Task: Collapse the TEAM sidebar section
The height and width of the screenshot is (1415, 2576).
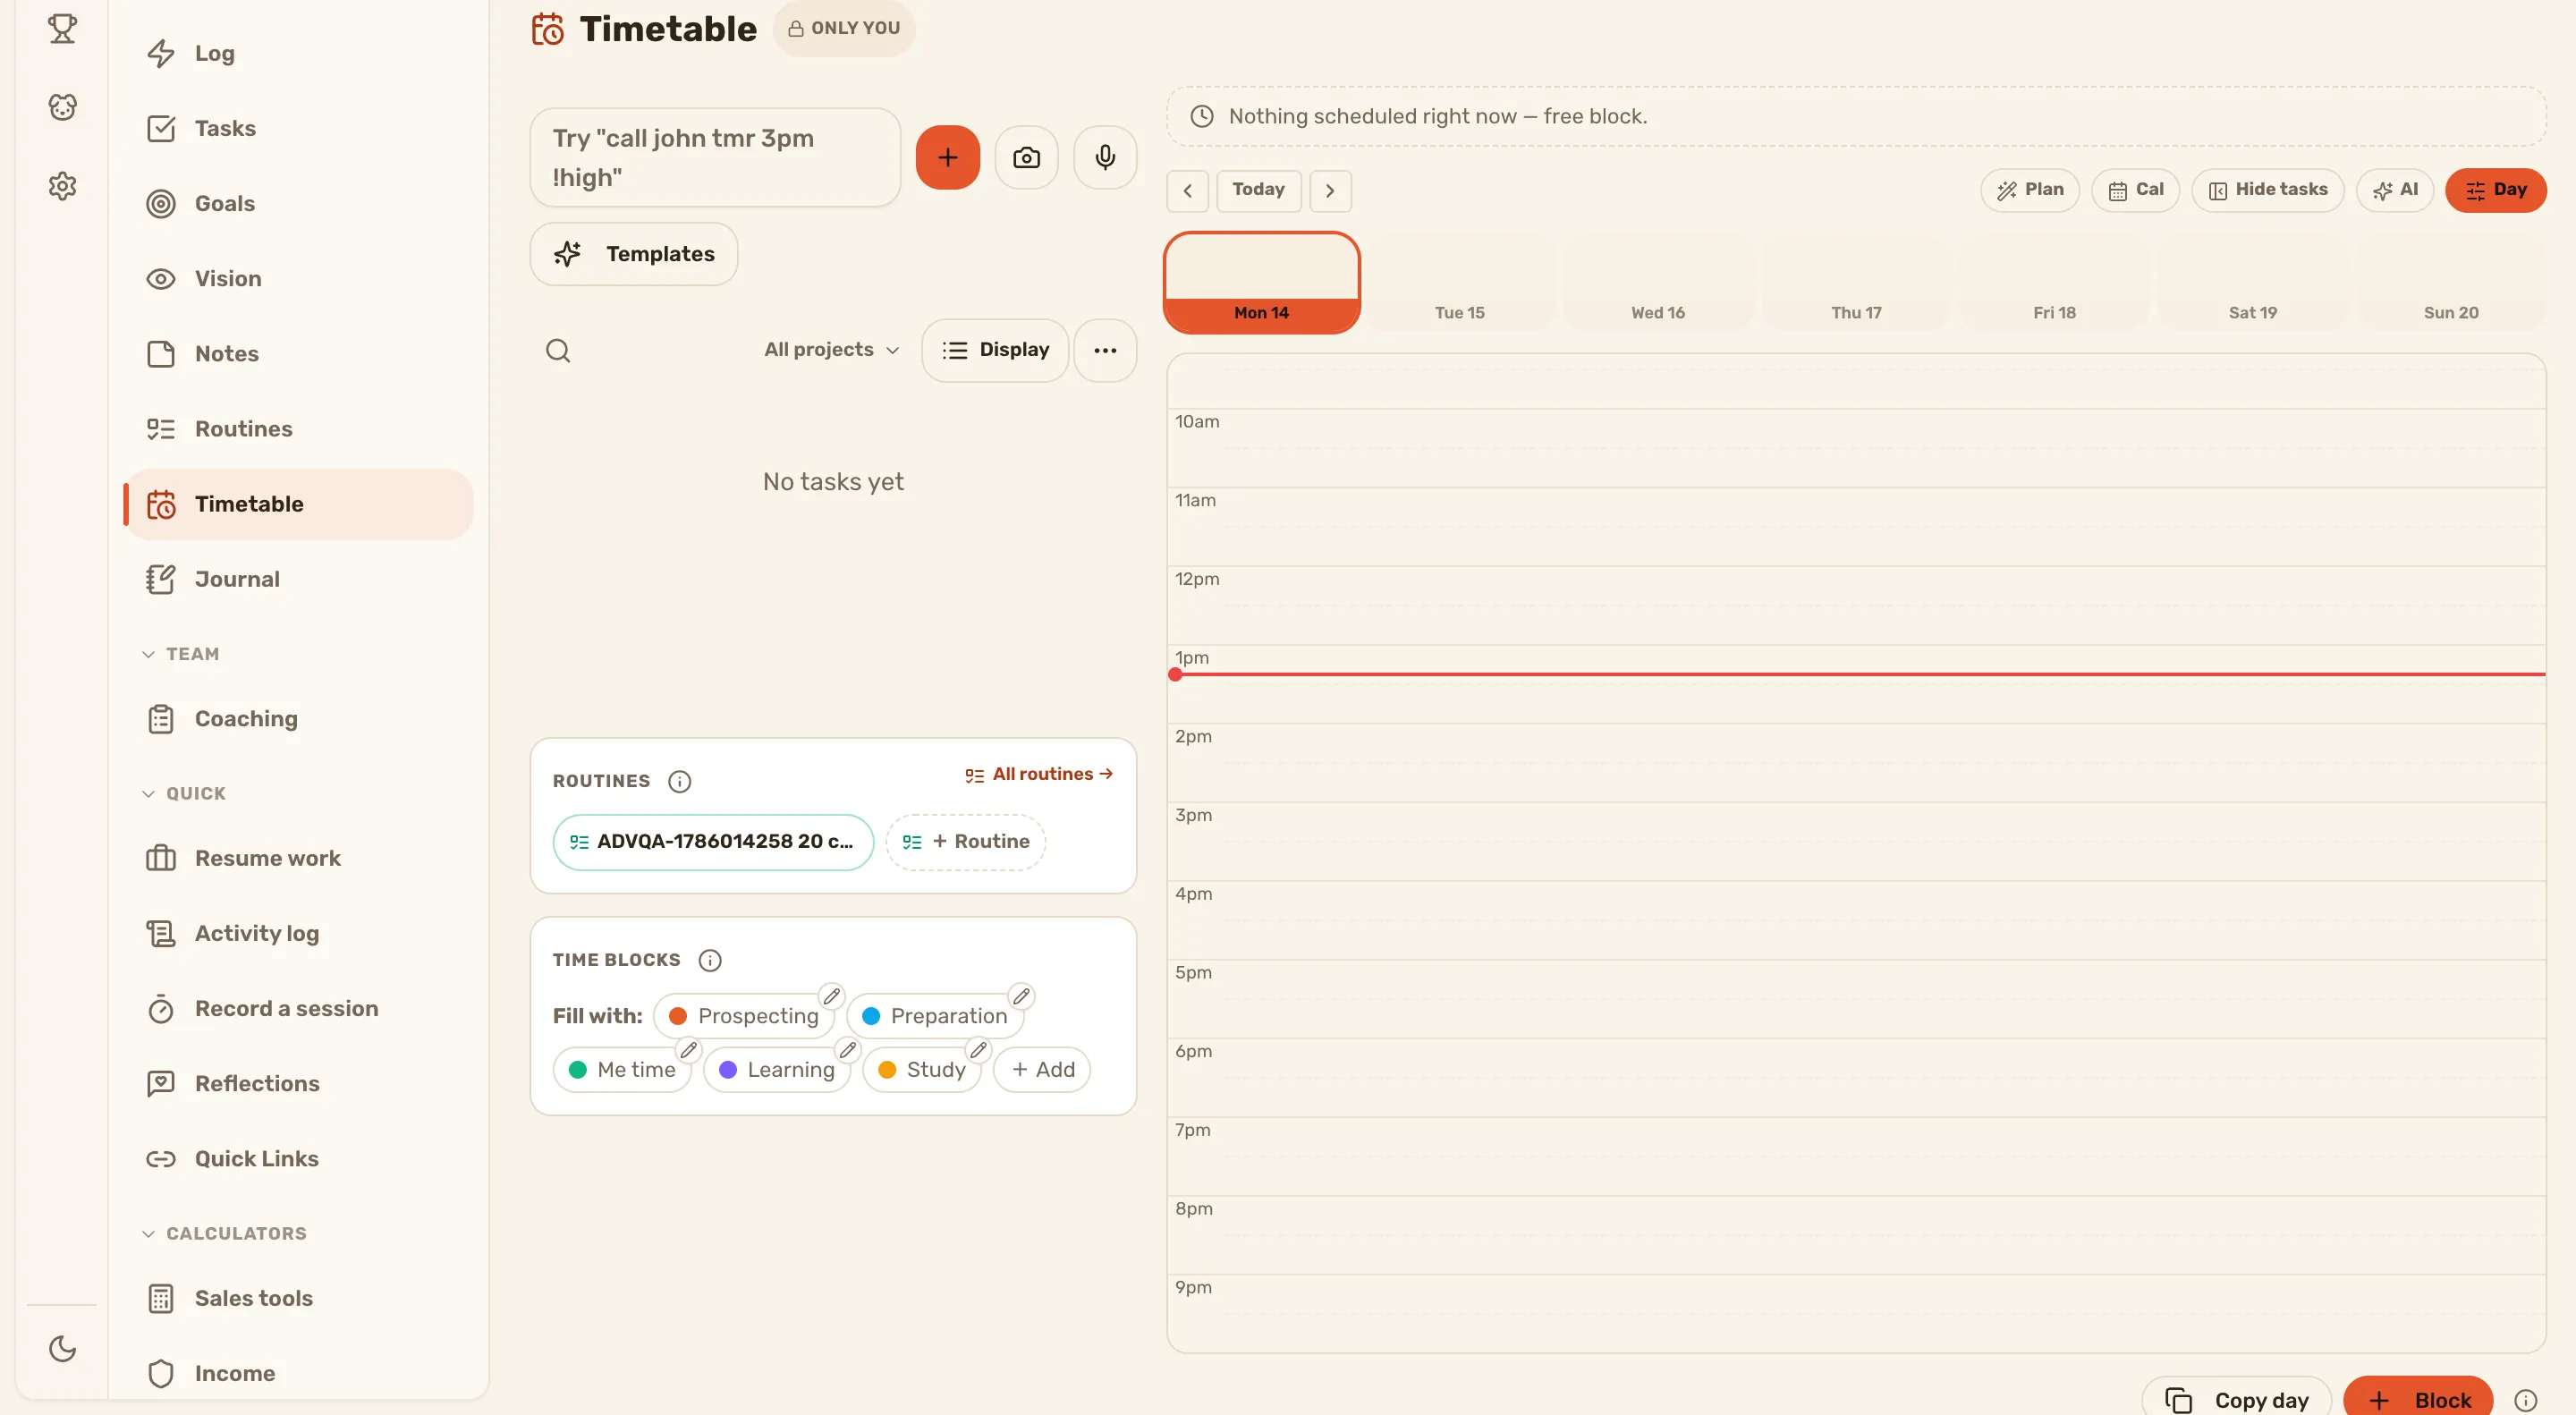Action: 181,654
